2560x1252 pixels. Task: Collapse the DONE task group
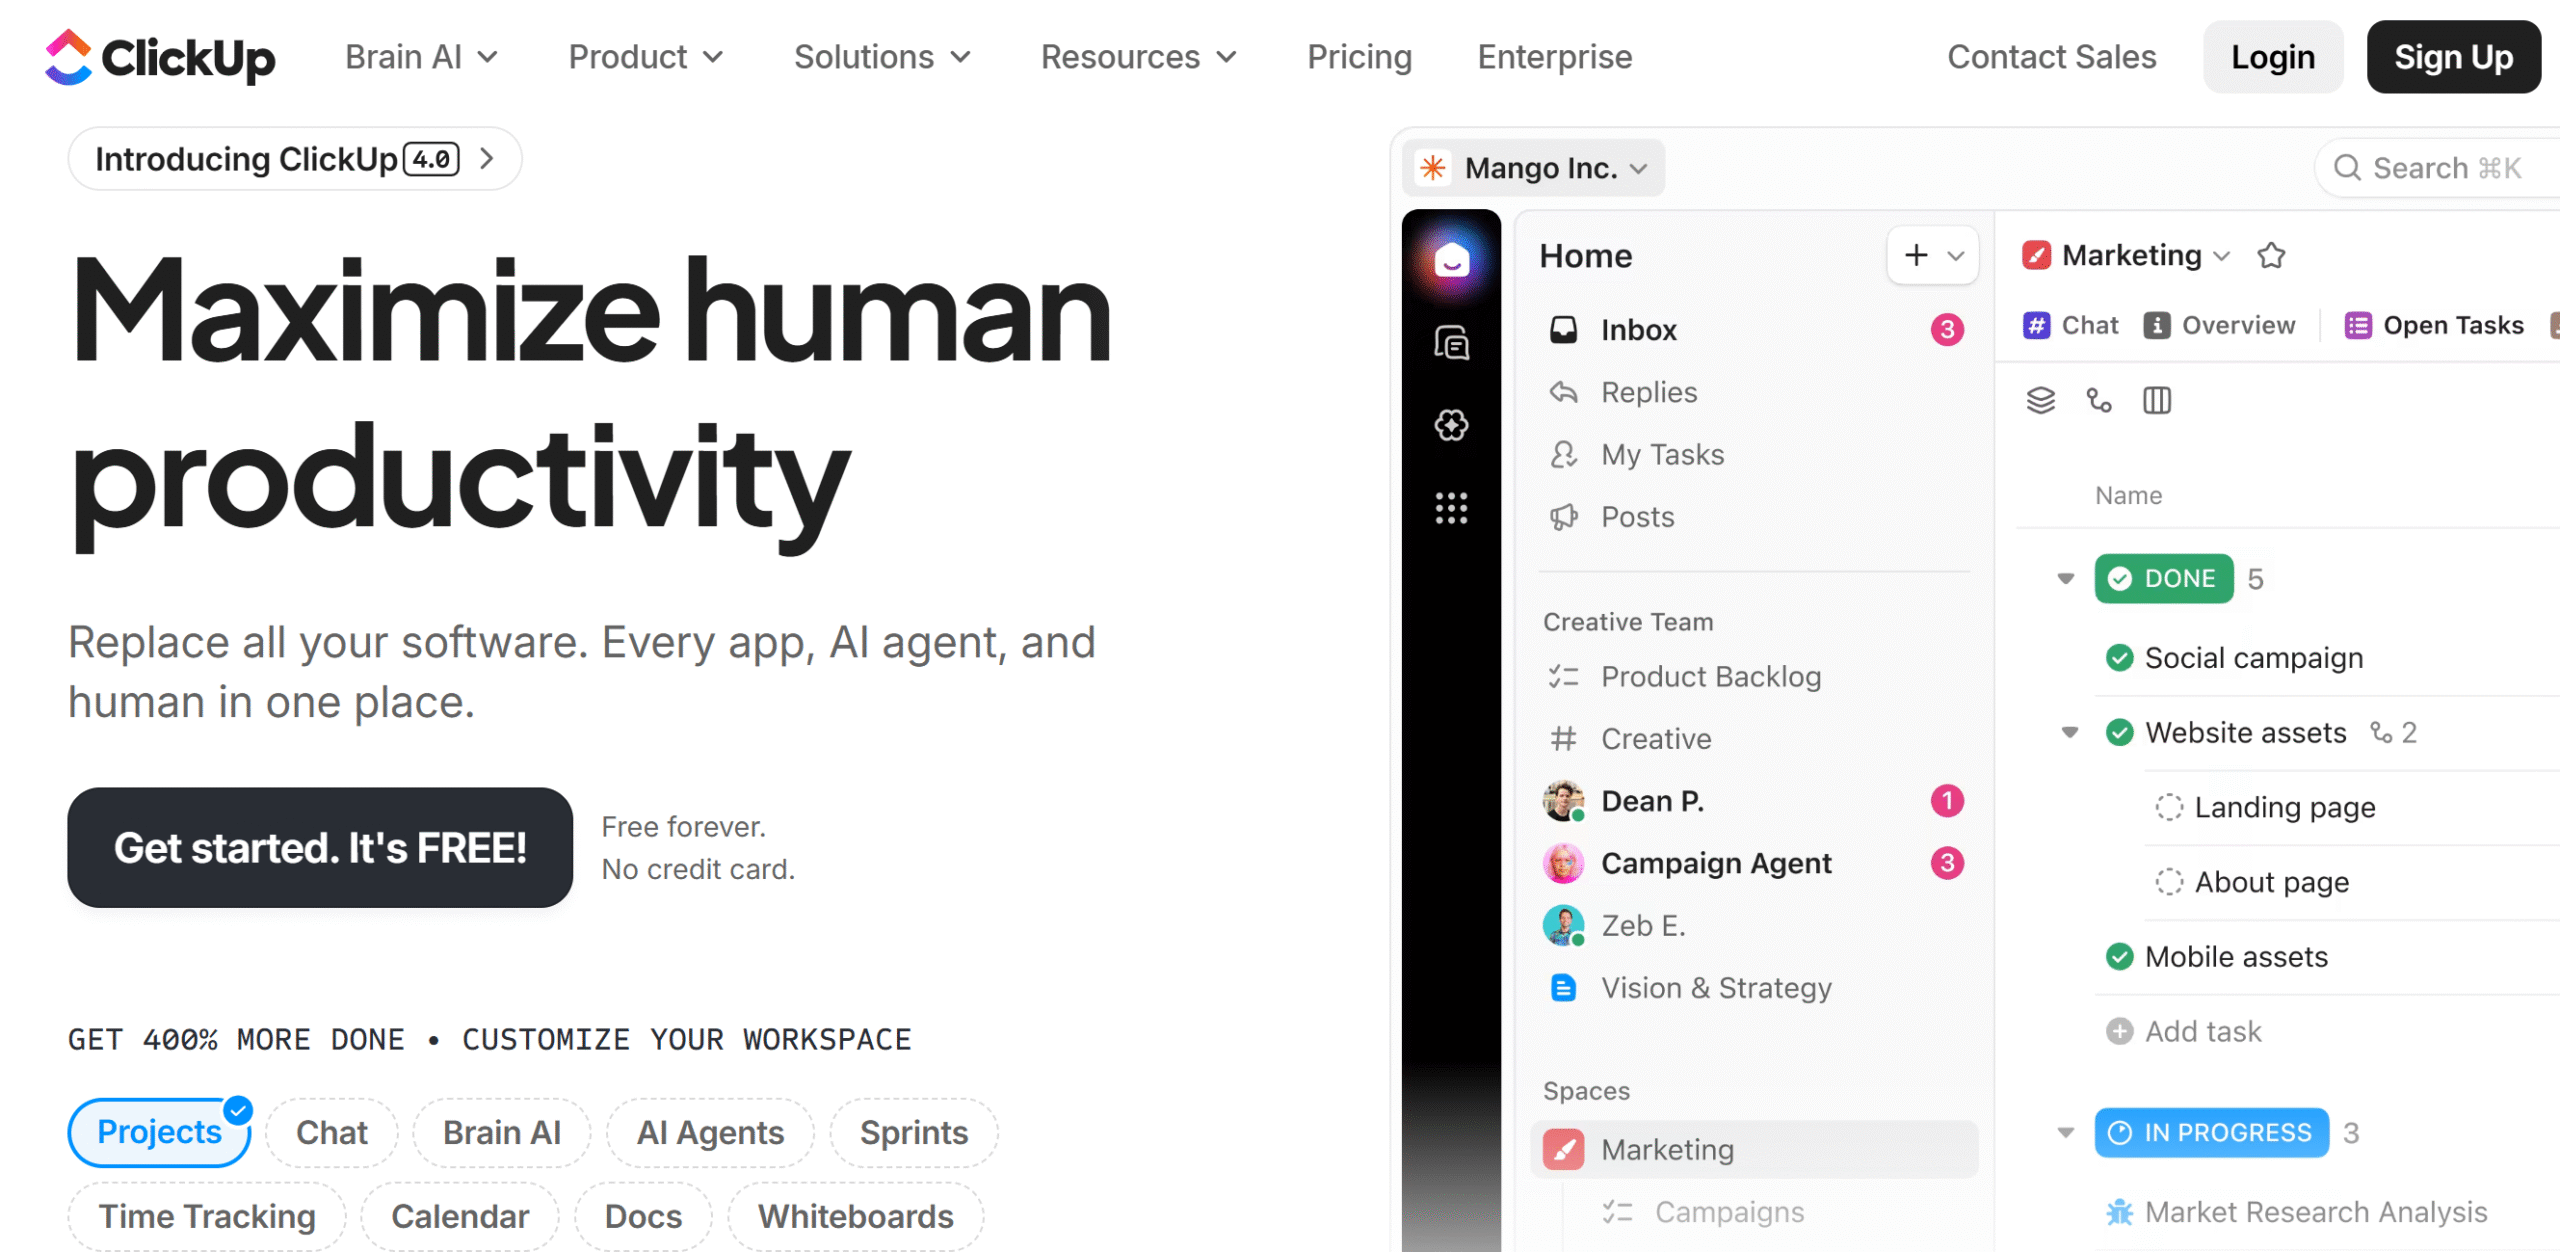tap(2066, 579)
